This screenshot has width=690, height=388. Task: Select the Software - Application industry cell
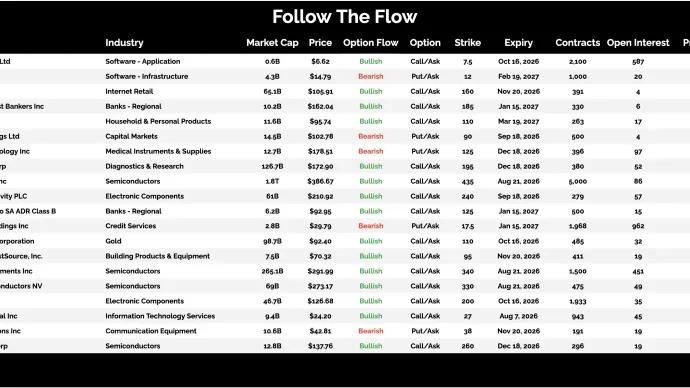coord(143,62)
